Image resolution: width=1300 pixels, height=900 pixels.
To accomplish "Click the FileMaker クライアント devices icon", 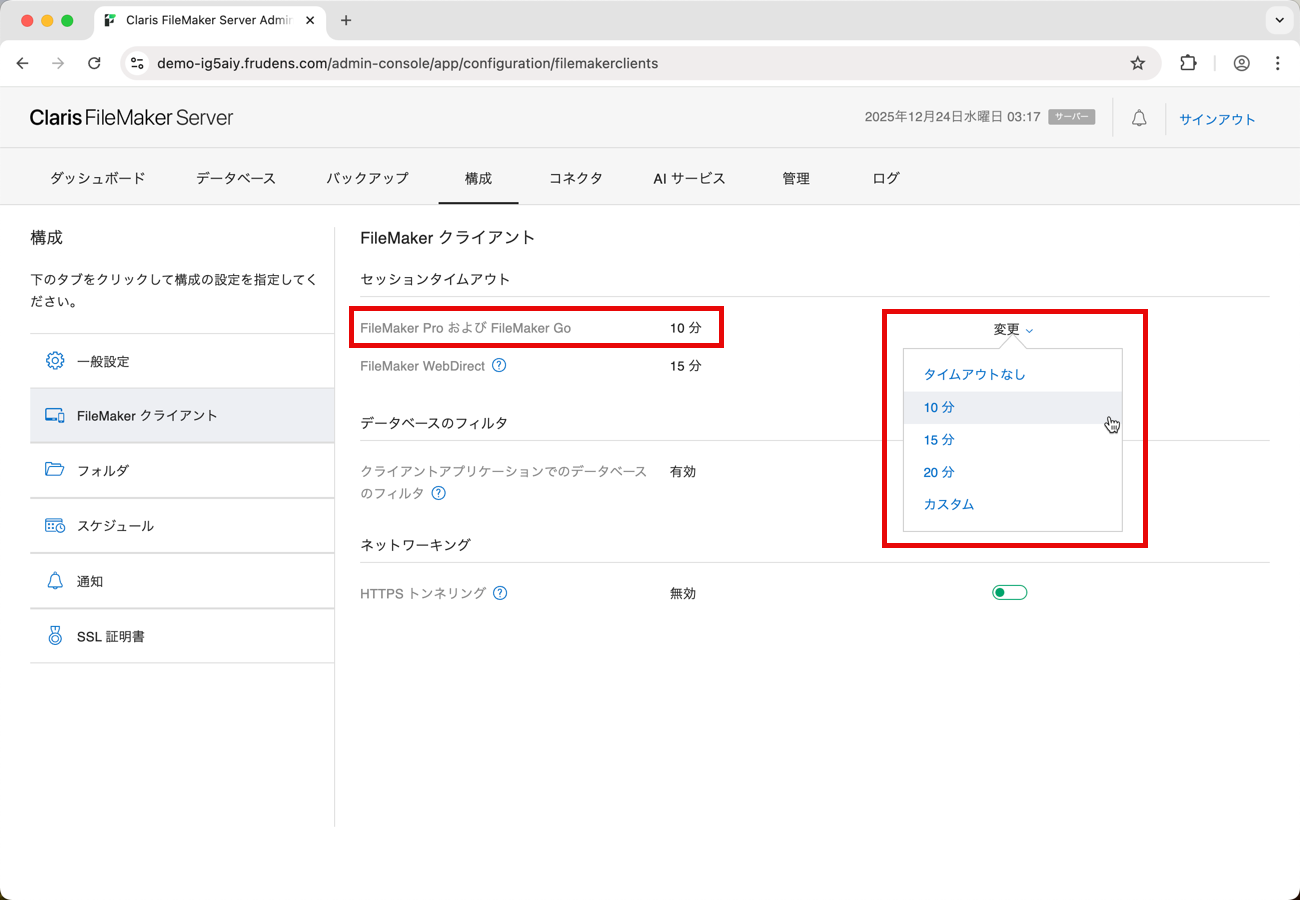I will click(x=55, y=415).
